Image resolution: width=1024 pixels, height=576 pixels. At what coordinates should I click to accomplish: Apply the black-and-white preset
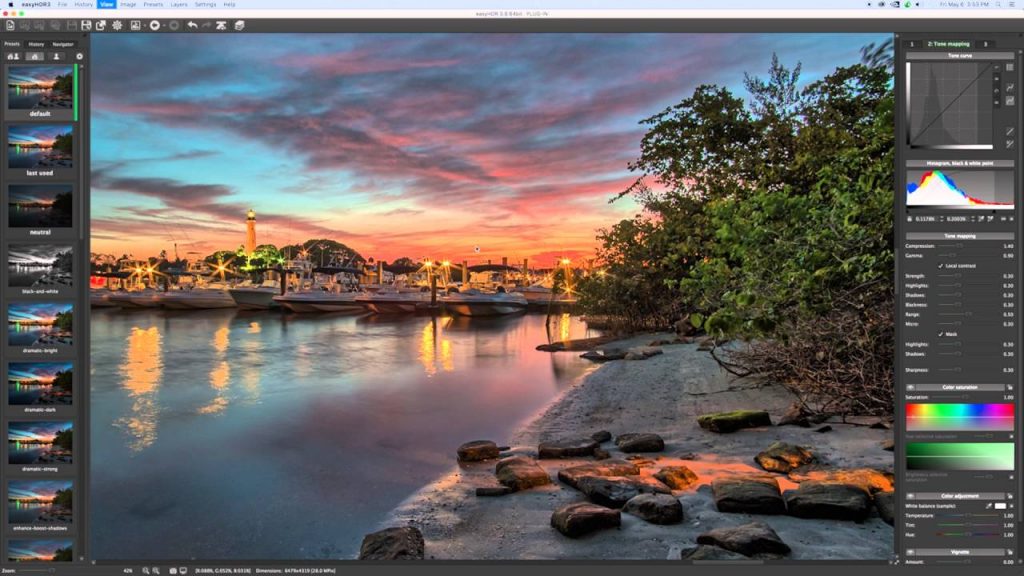pos(40,267)
